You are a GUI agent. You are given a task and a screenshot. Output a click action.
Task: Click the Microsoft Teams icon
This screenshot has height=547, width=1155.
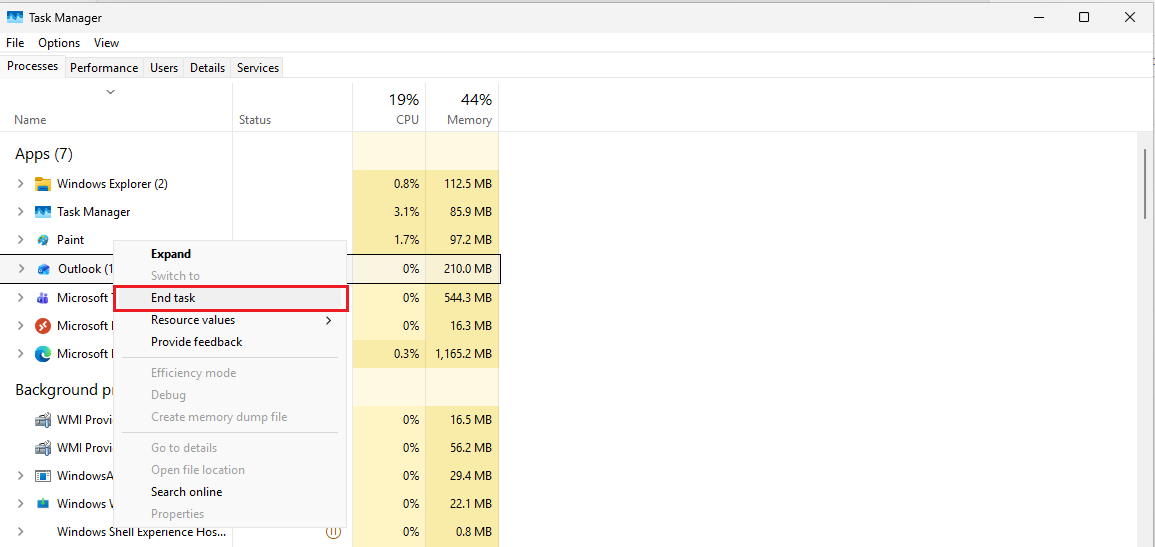(43, 297)
